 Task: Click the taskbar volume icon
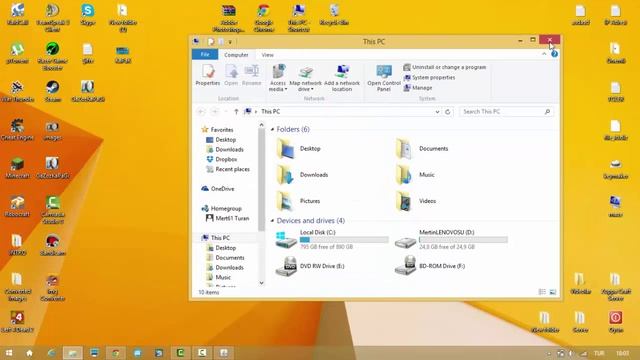pyautogui.click(x=571, y=353)
